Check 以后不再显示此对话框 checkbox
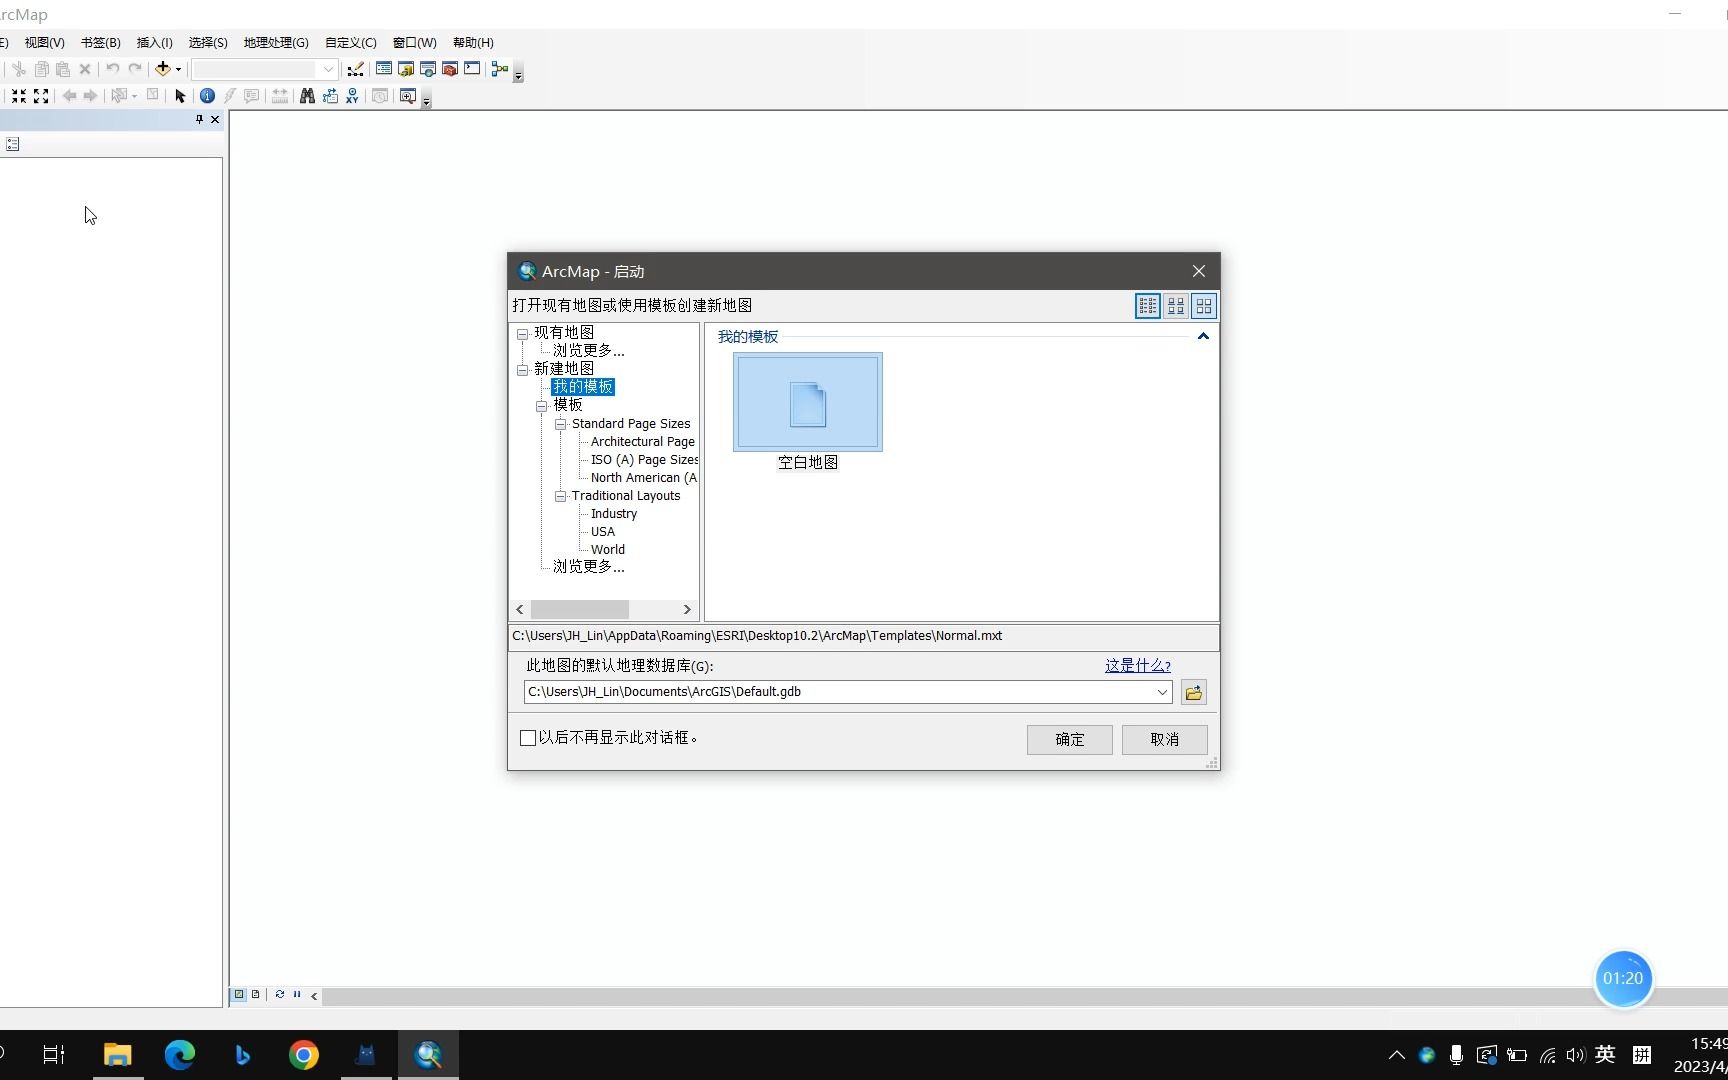The height and width of the screenshot is (1080, 1728). [x=528, y=738]
